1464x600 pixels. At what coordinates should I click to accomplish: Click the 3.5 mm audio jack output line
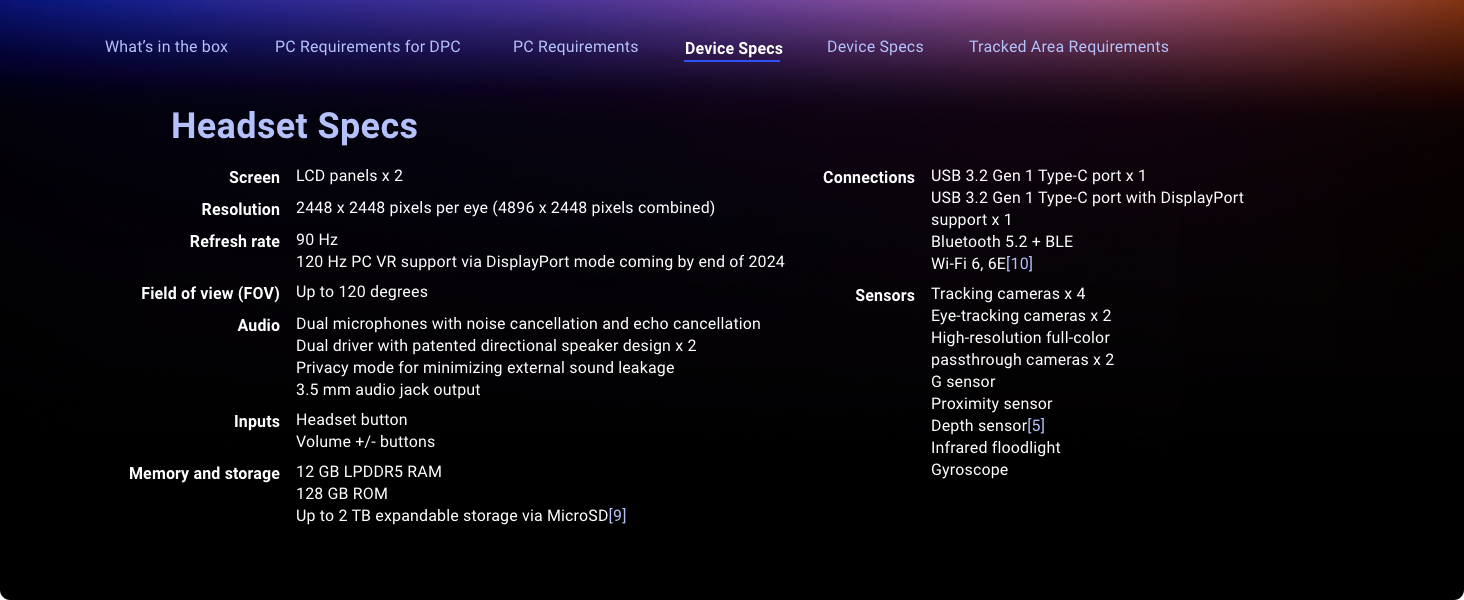click(388, 390)
